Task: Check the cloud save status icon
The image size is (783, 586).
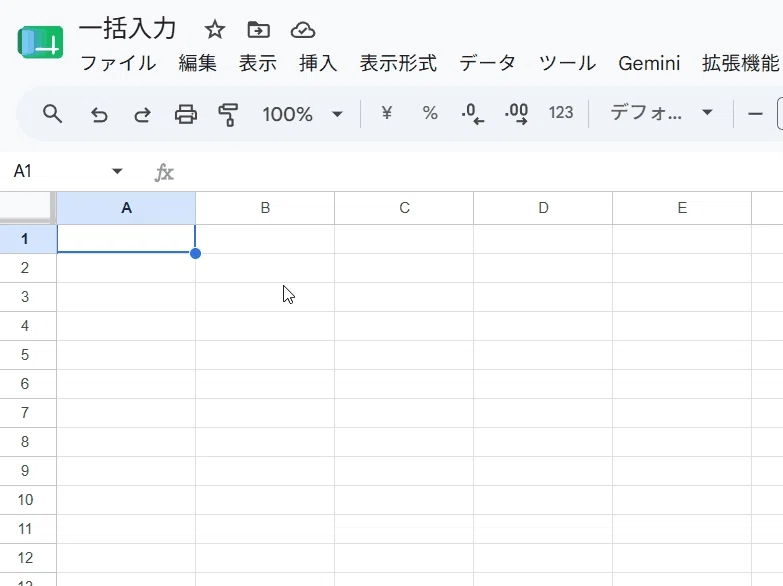Action: click(303, 30)
